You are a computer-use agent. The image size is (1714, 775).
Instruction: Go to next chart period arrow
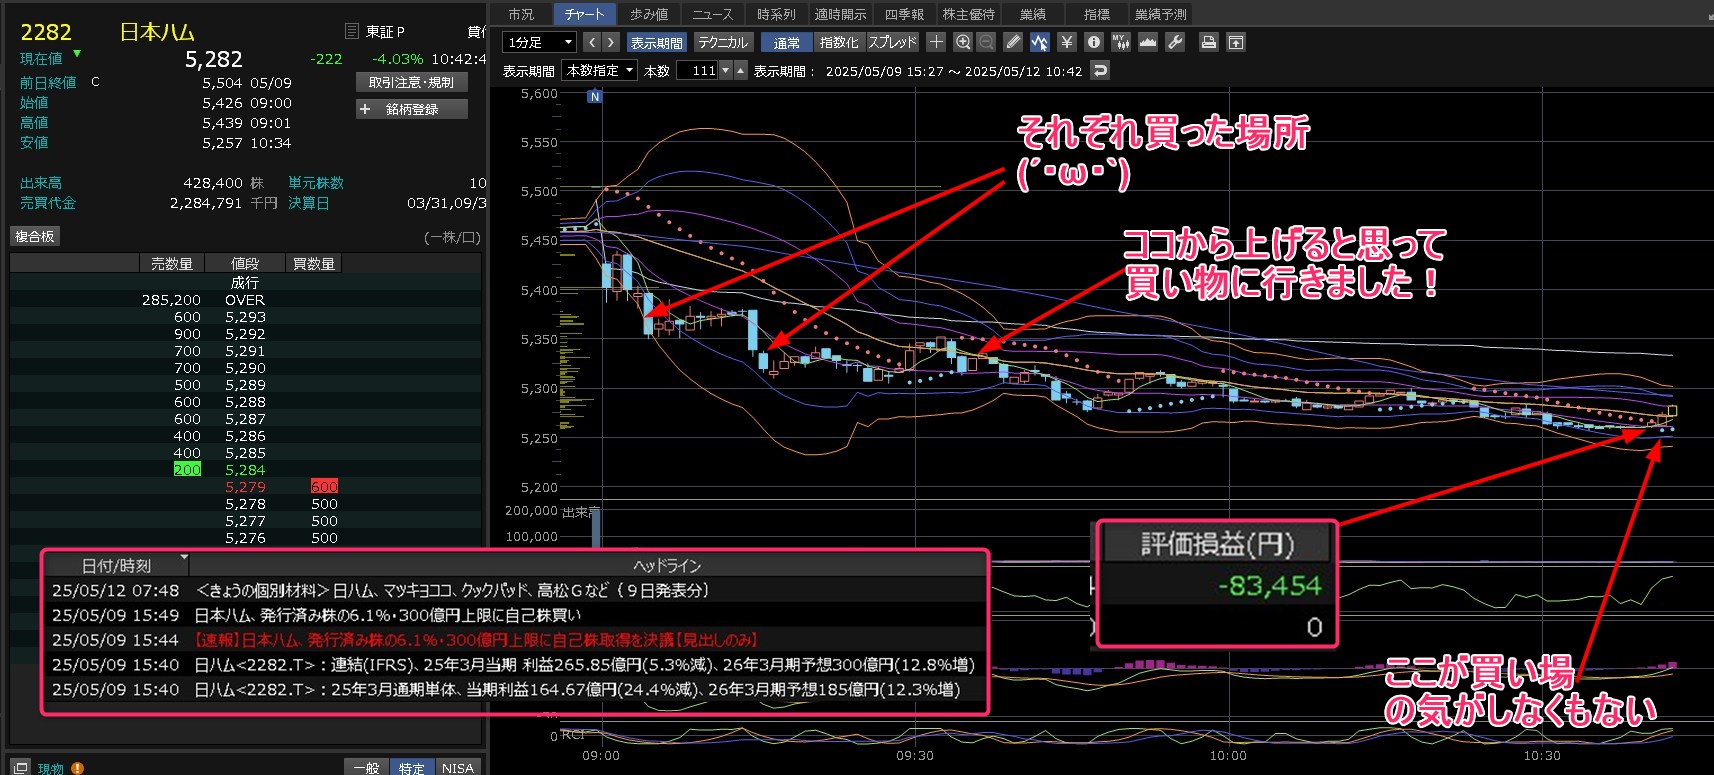tap(611, 42)
